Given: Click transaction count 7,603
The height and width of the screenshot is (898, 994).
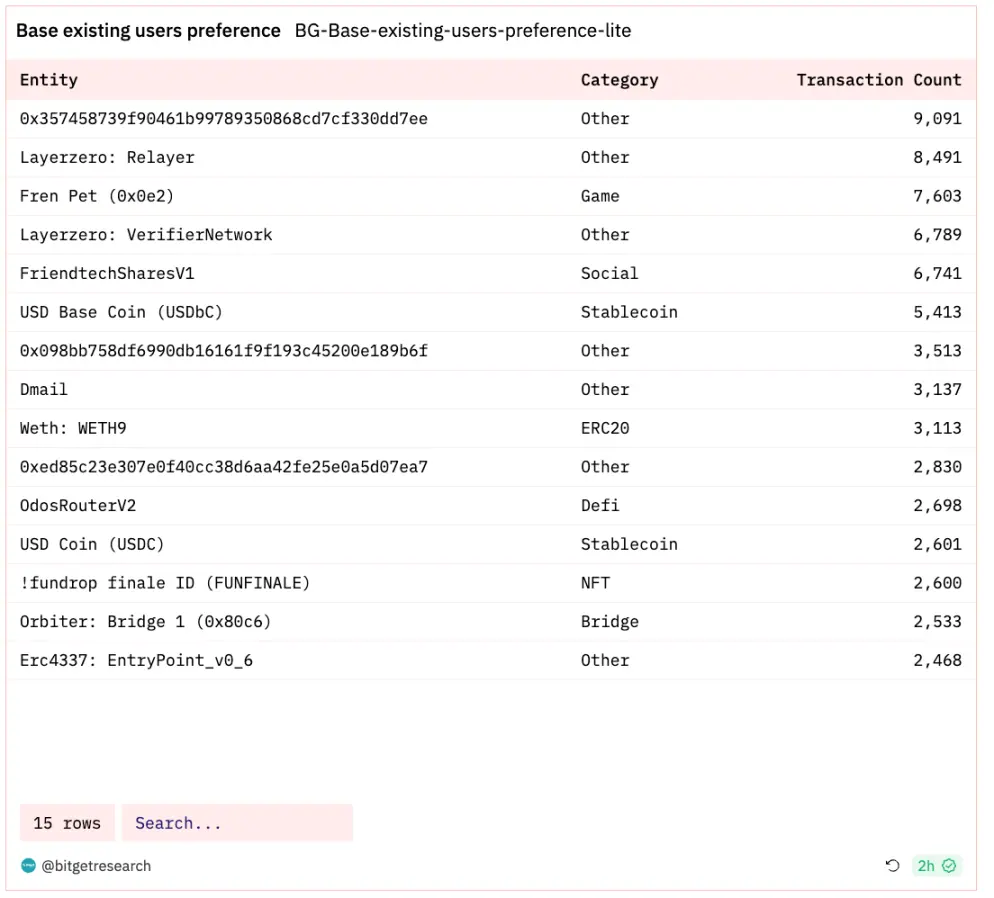Looking at the screenshot, I should click(937, 196).
